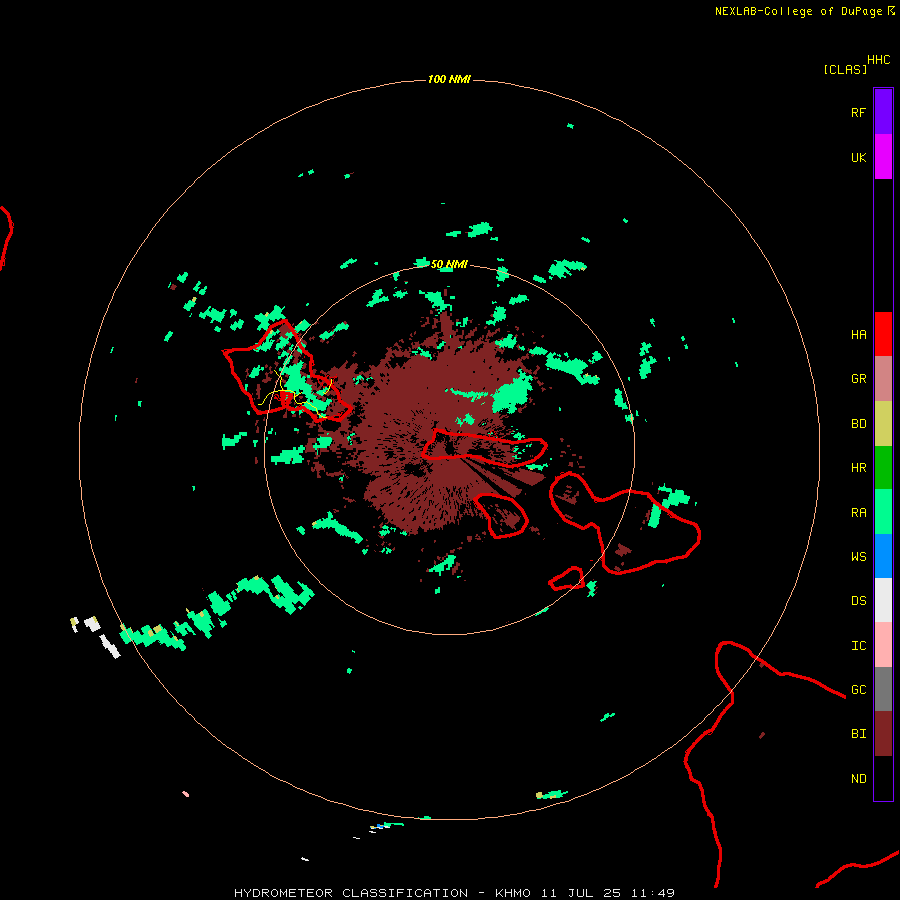Viewport: 900px width, 900px height.
Task: Select the BD yellow legend swatch
Action: coord(883,424)
